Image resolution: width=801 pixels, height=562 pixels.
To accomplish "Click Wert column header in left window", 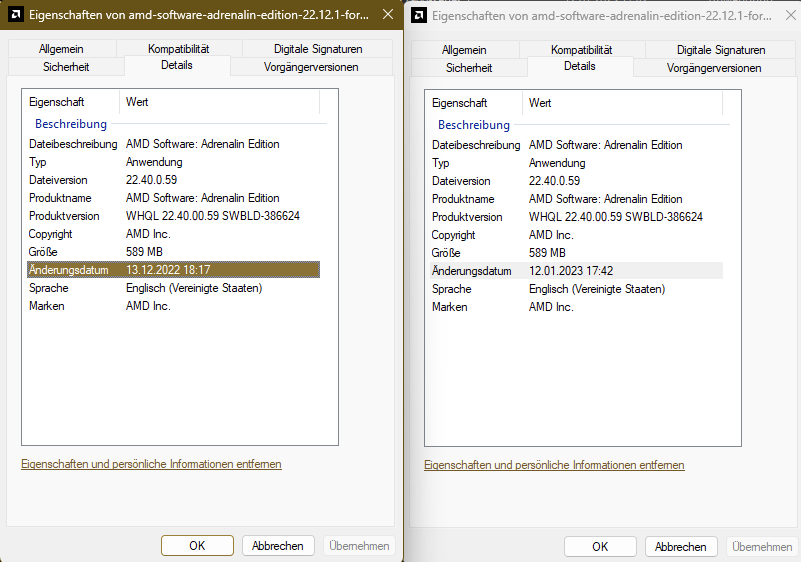I will [x=220, y=102].
